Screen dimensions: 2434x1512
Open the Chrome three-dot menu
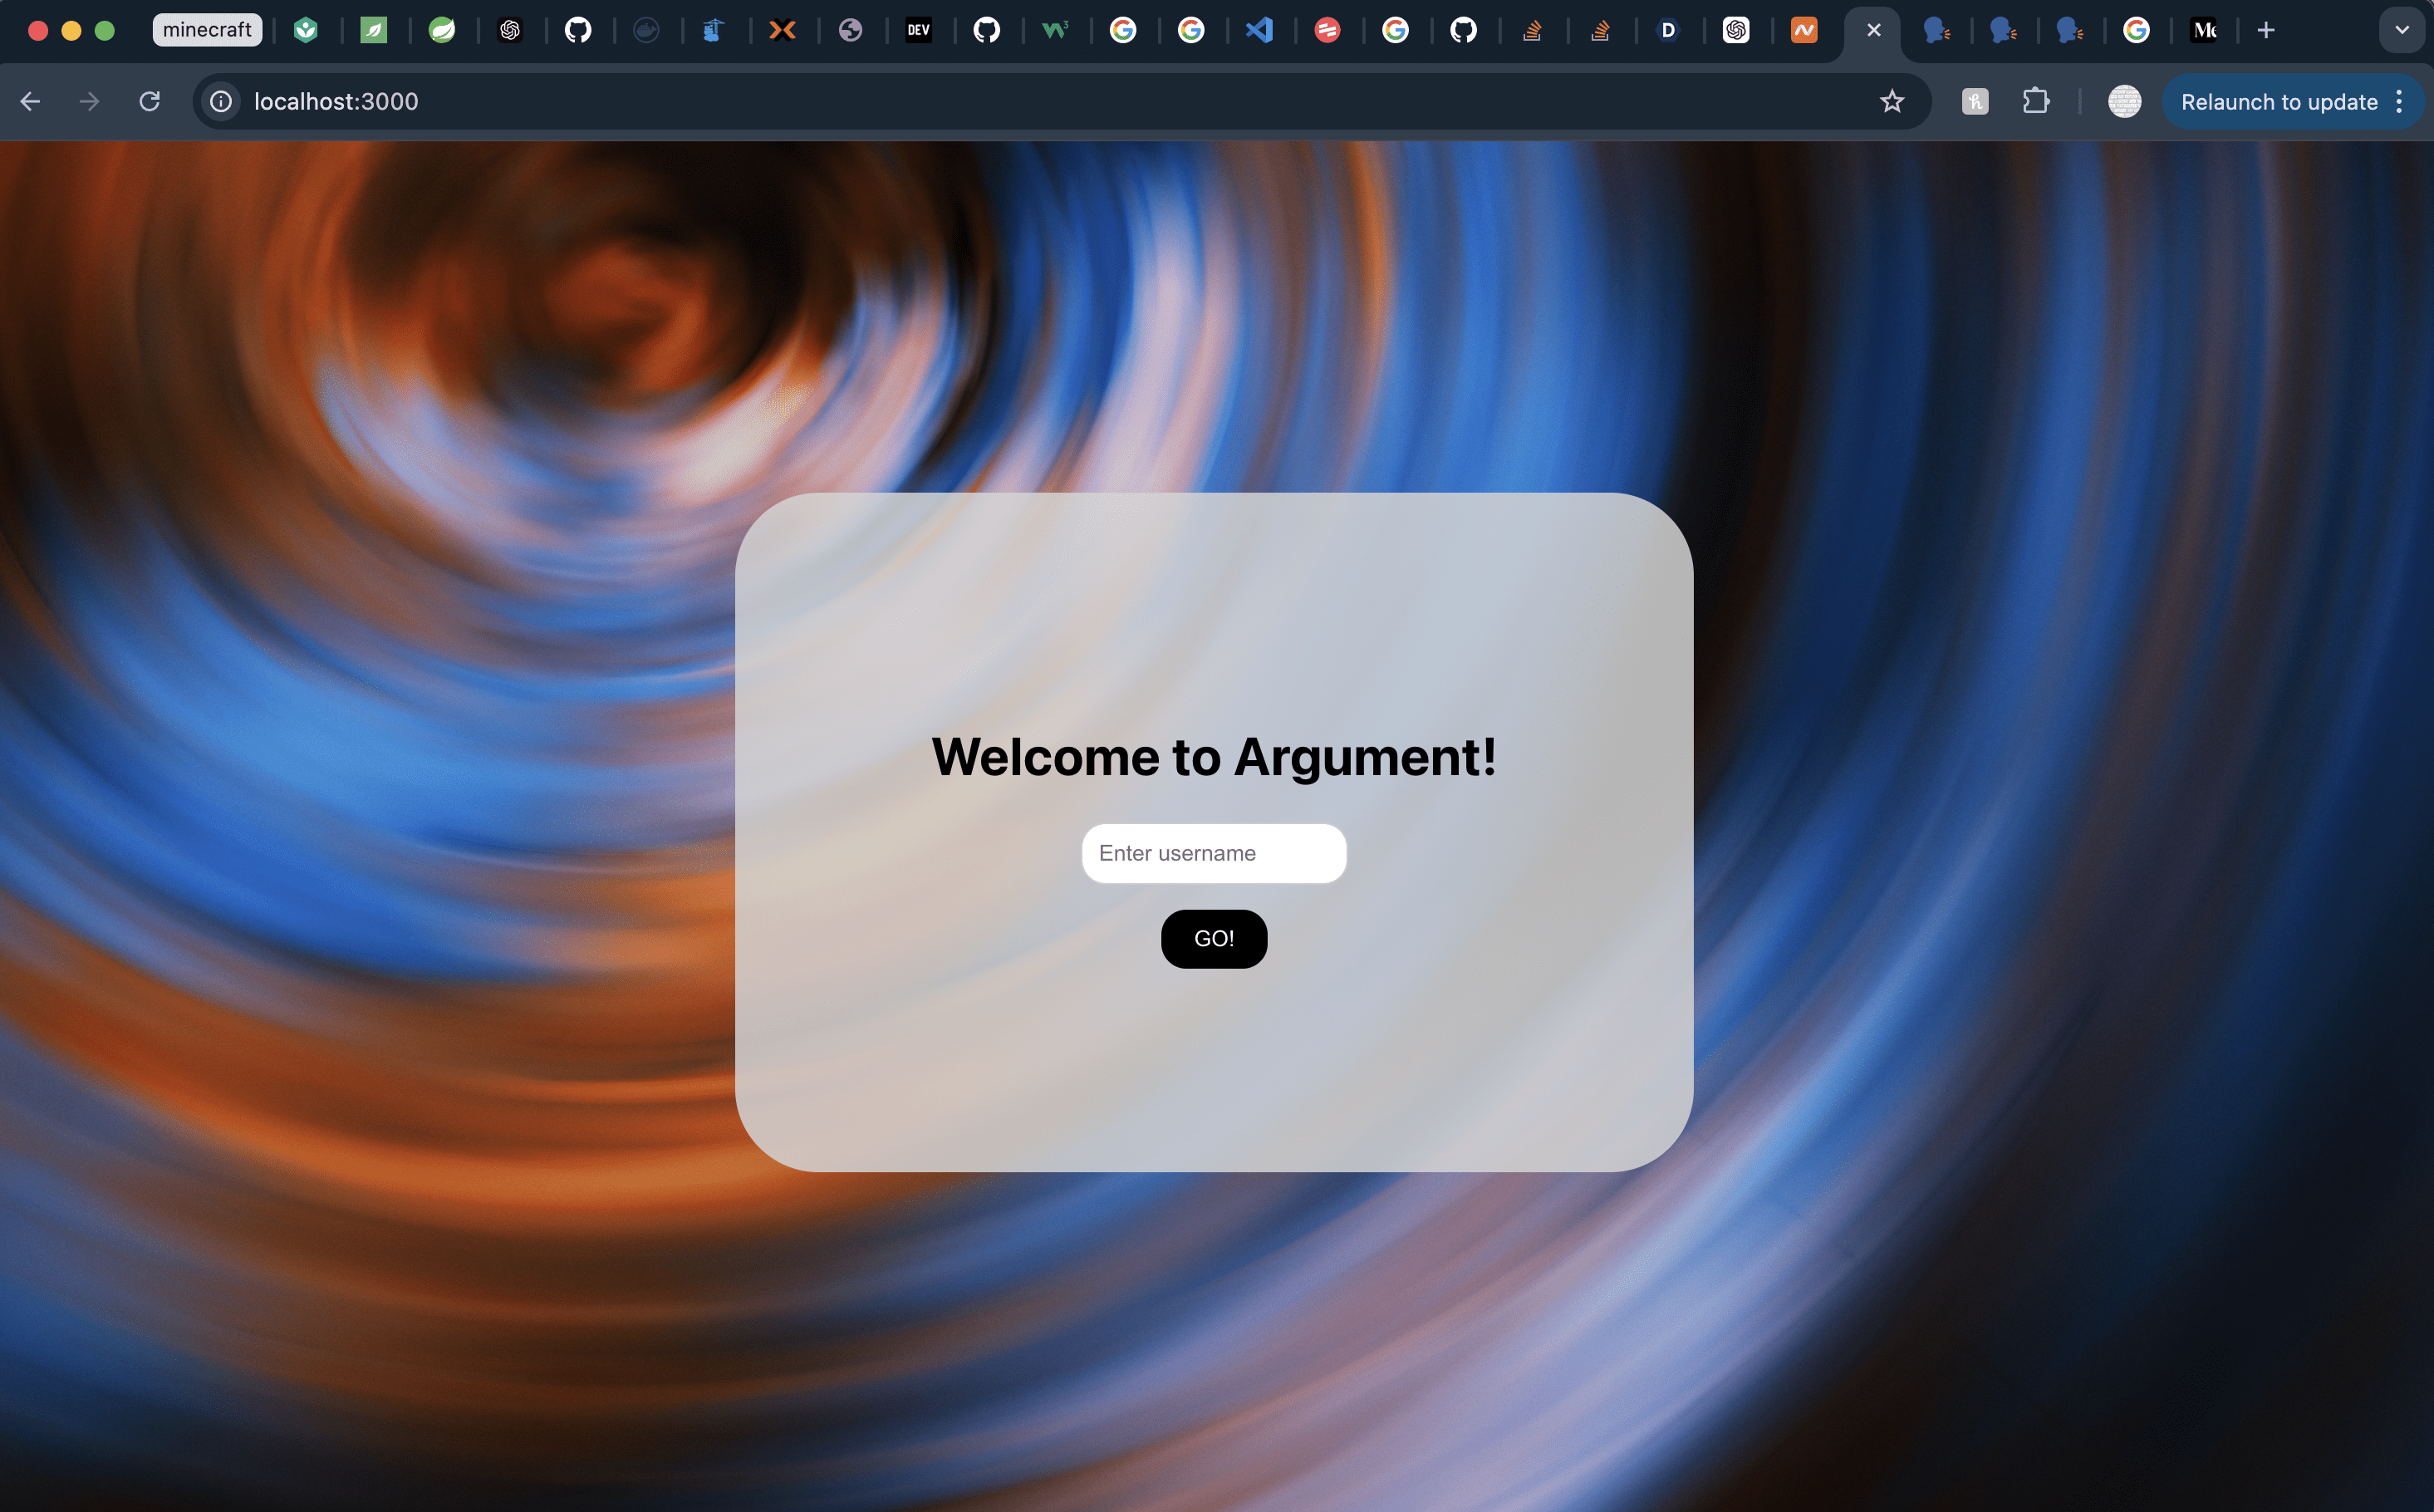pyautogui.click(x=2399, y=101)
